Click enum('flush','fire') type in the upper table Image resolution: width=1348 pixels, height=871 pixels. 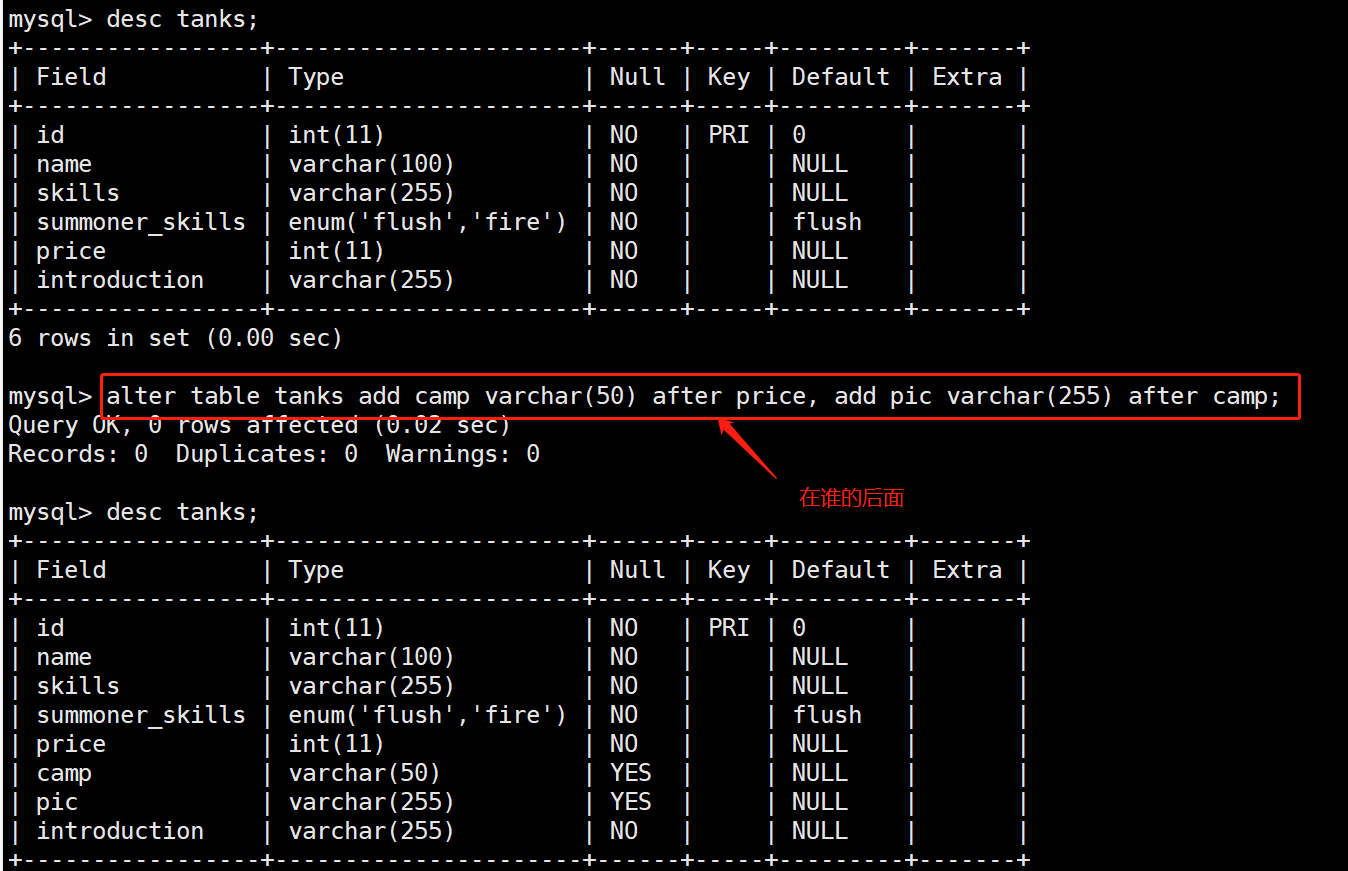coord(428,223)
